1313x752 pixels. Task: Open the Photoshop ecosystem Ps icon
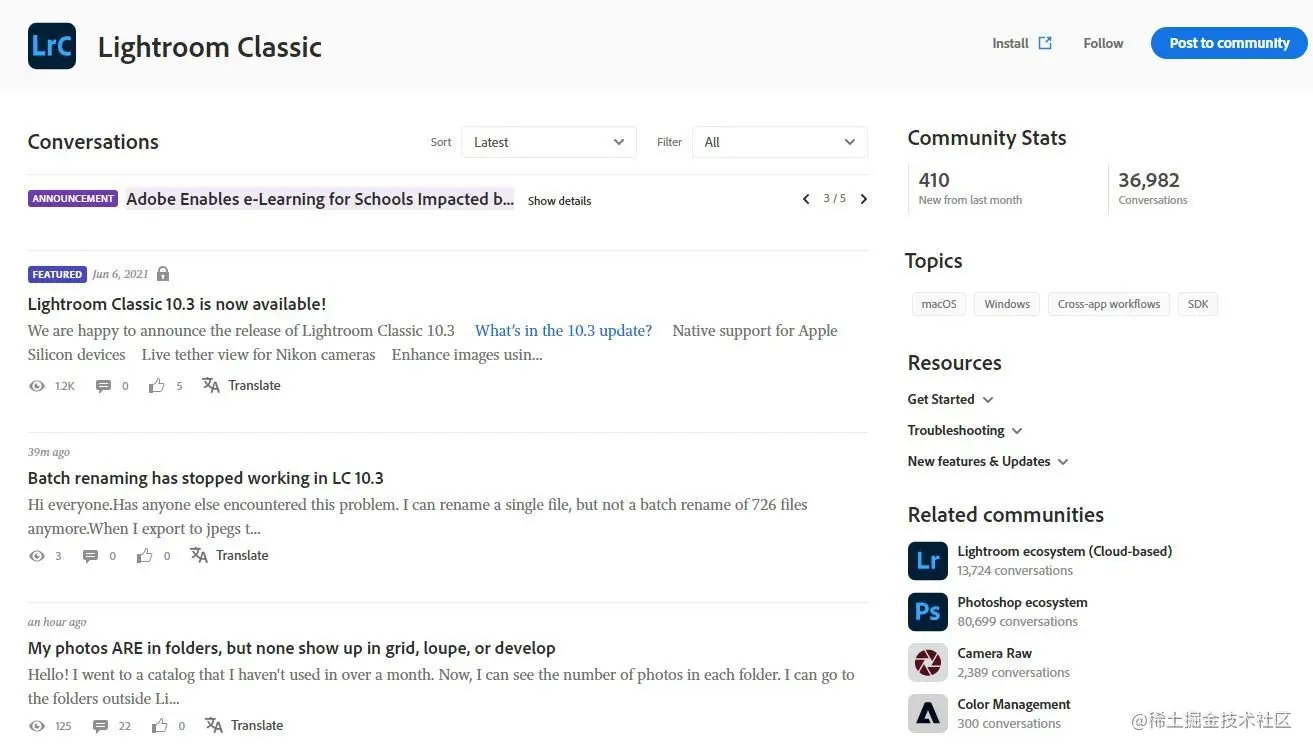coord(927,612)
